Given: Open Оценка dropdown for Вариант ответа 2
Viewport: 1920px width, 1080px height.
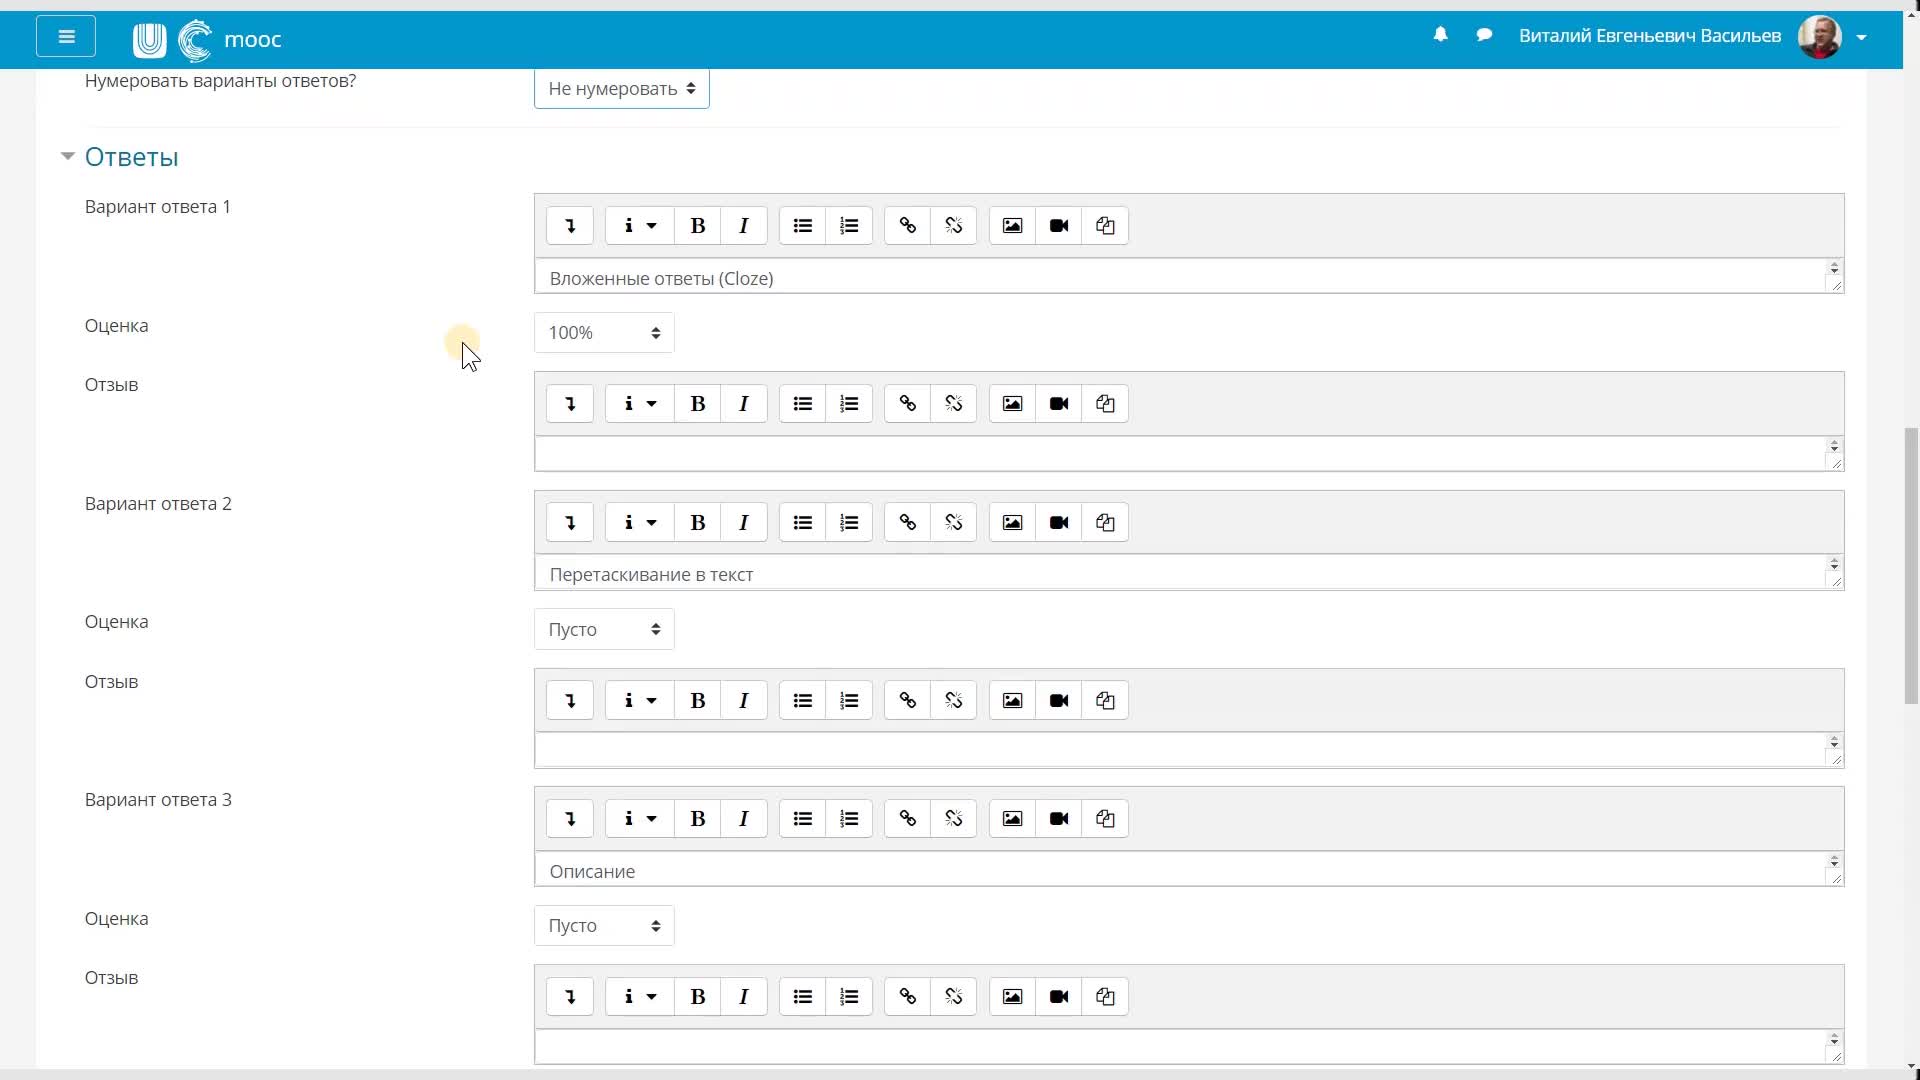Looking at the screenshot, I should [x=604, y=630].
